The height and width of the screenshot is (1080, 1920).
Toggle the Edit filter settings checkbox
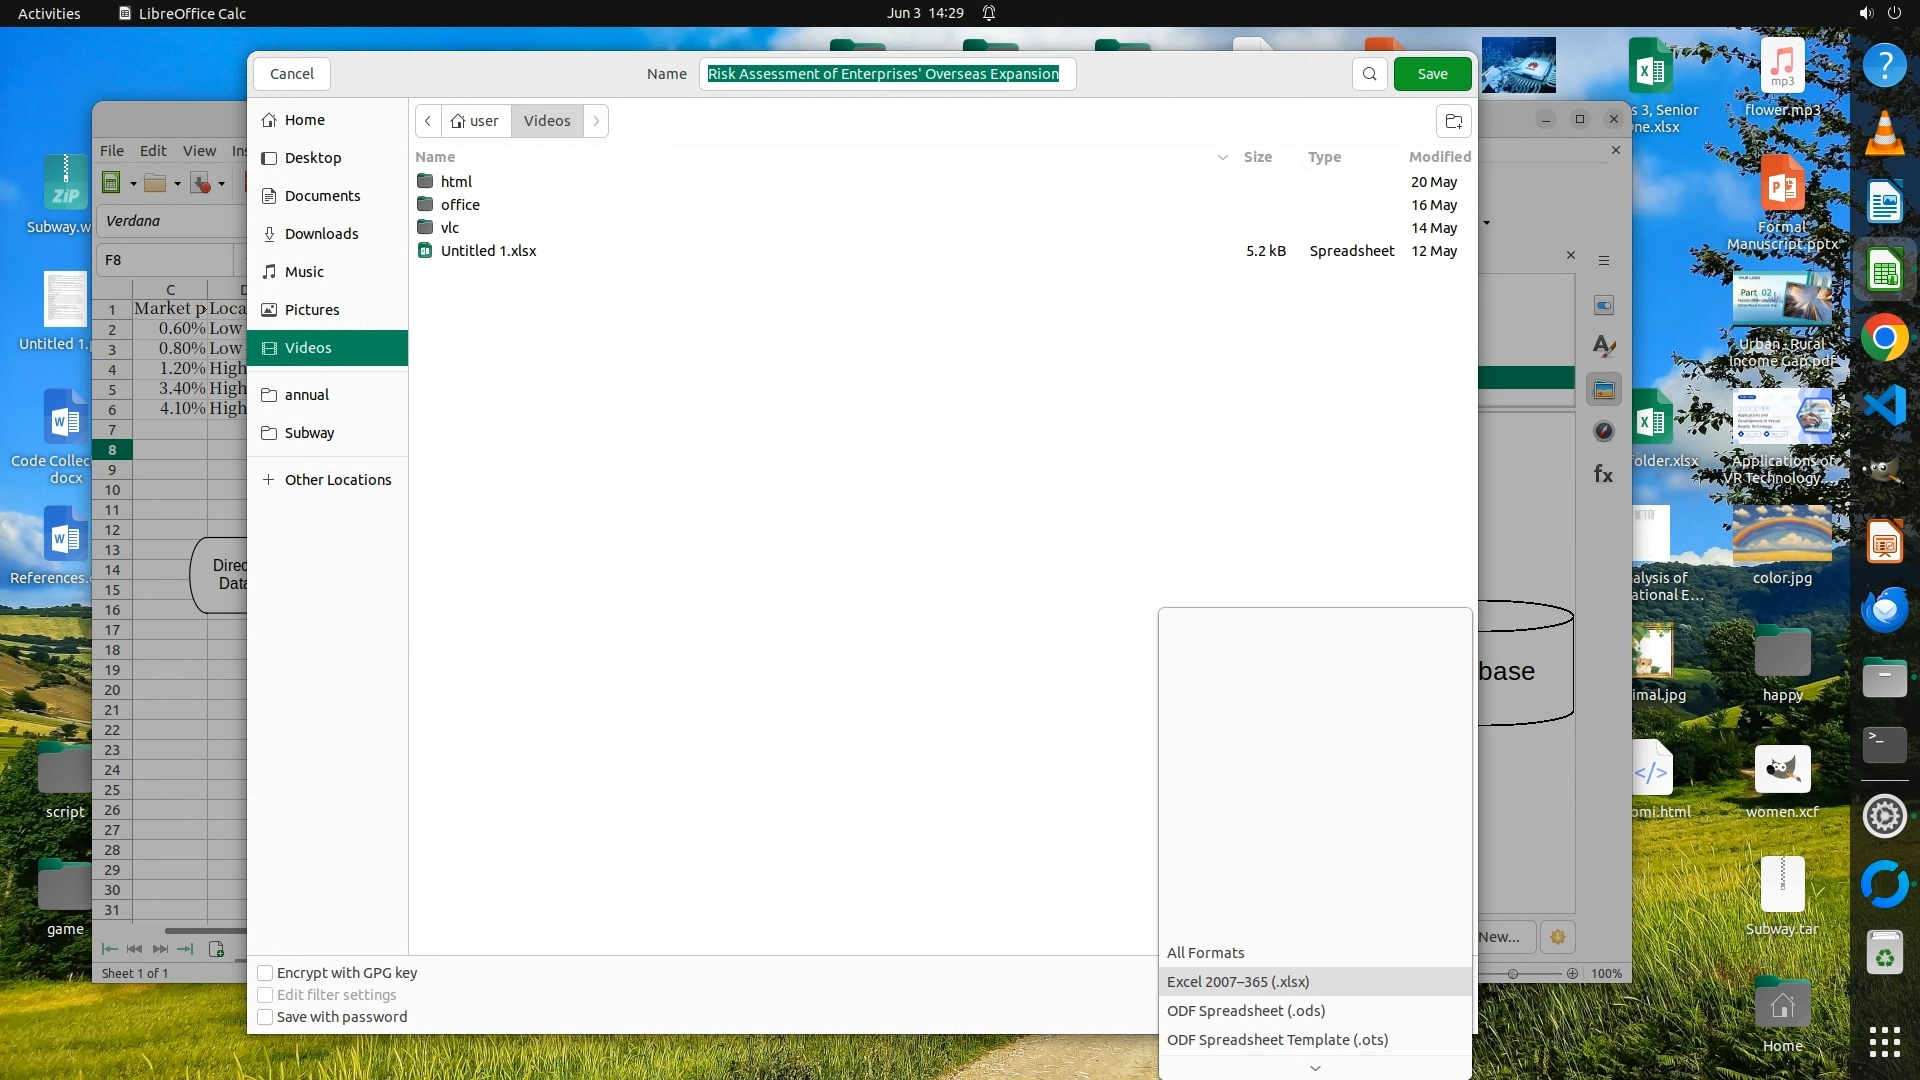pyautogui.click(x=265, y=995)
